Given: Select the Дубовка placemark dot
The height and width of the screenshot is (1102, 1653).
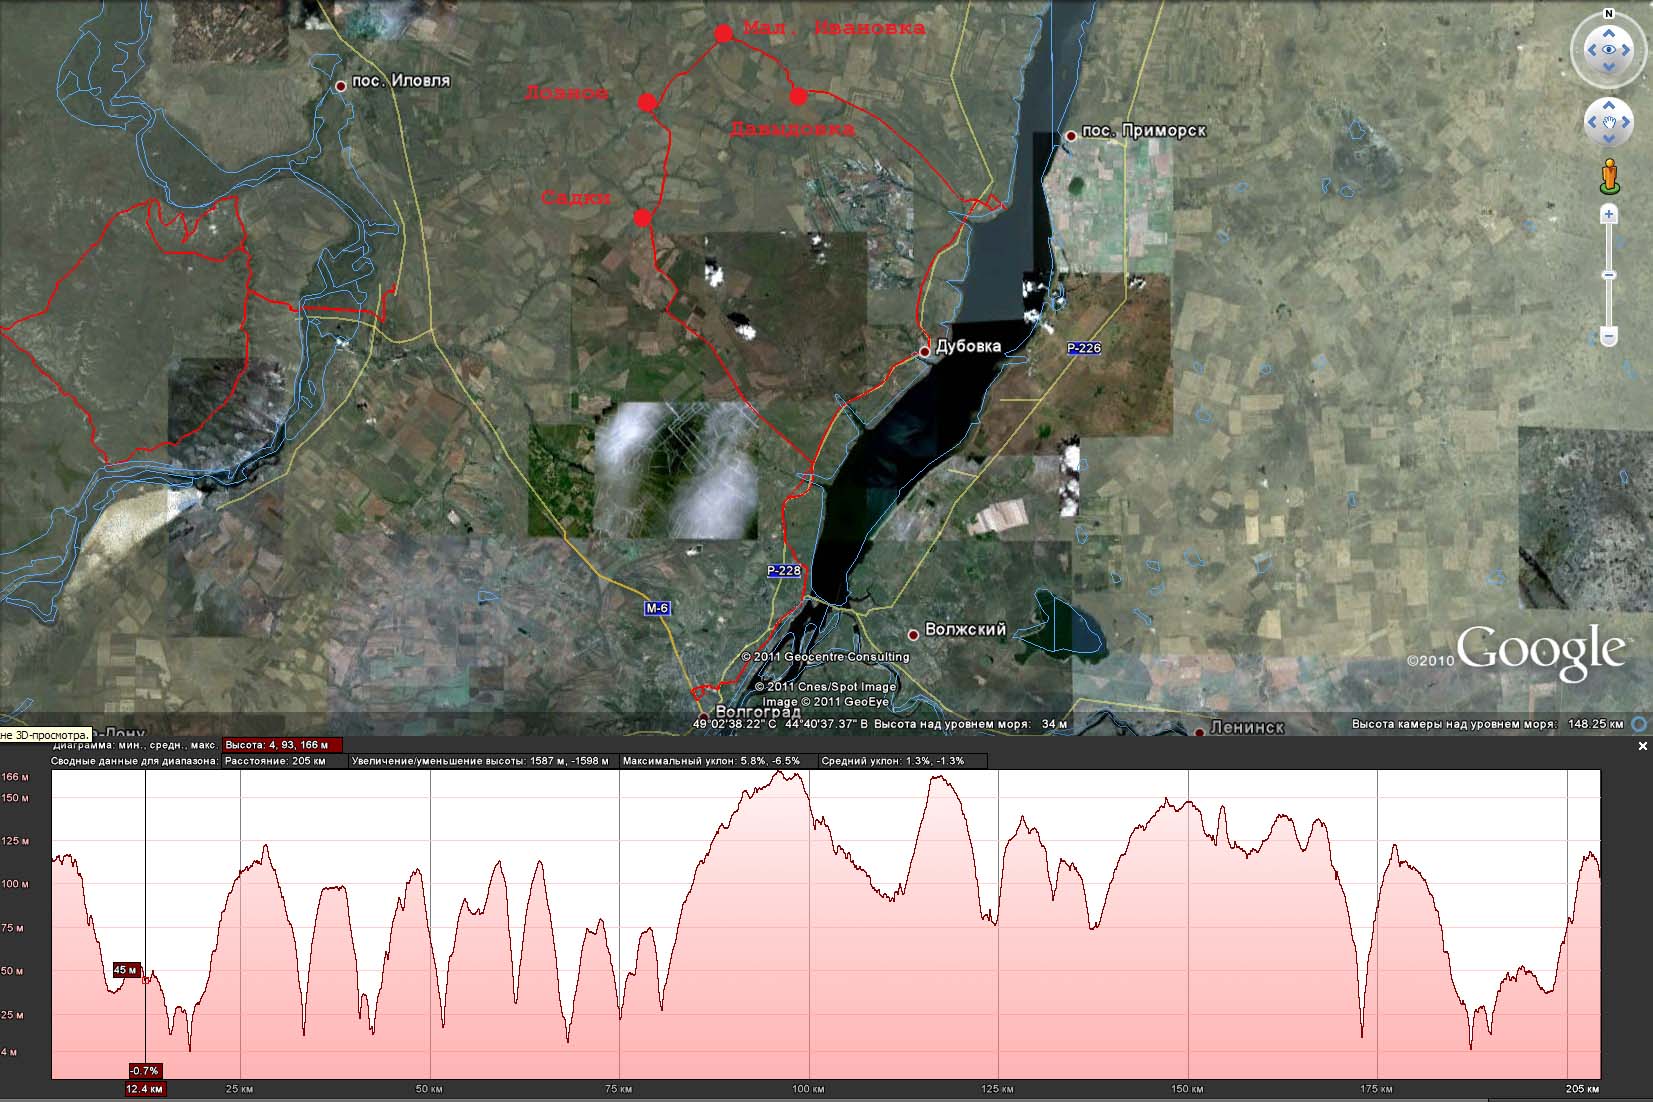Looking at the screenshot, I should [925, 352].
